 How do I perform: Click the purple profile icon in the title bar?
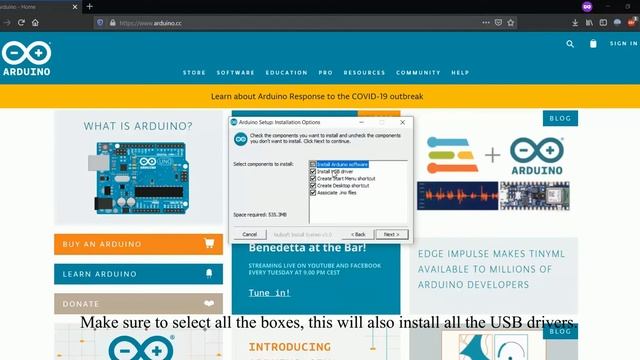[587, 7]
